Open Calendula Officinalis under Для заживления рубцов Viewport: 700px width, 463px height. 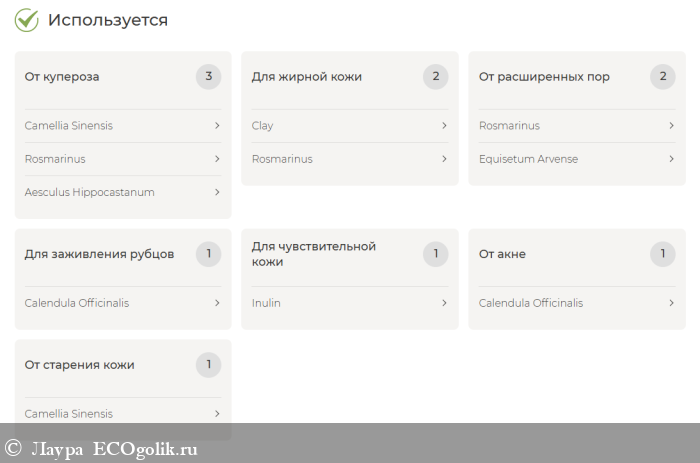[77, 303]
